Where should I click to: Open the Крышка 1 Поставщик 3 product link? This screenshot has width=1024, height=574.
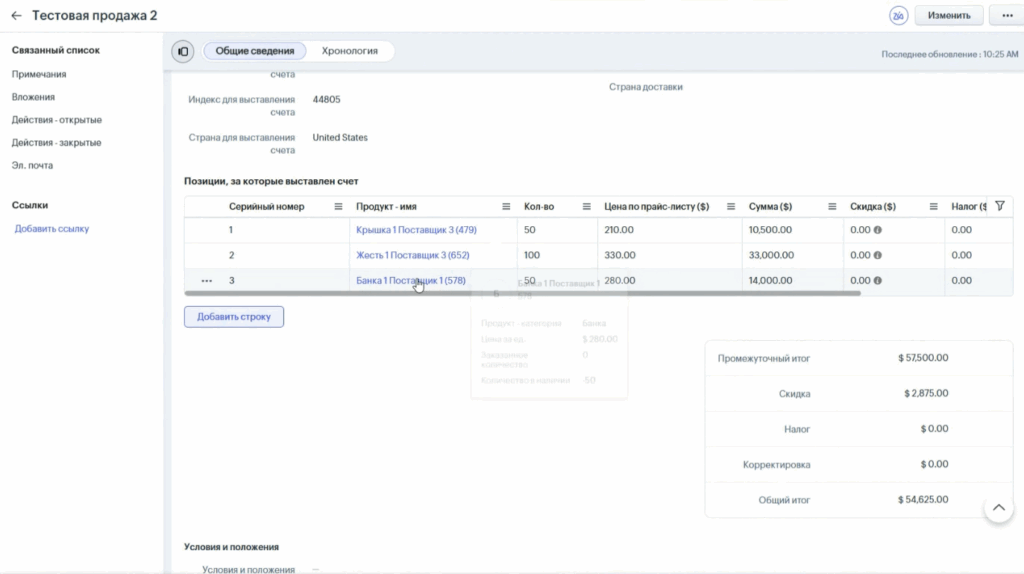[x=416, y=230]
